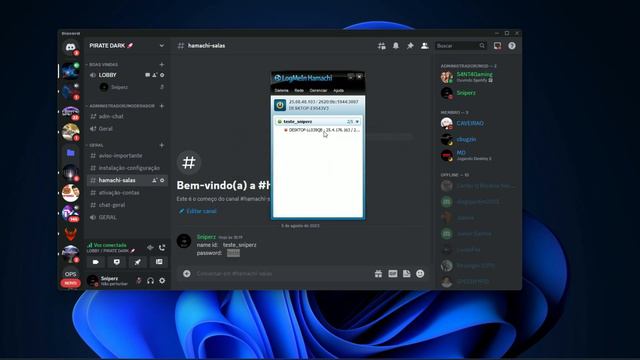This screenshot has width=640, height=360.
Task: Collapse the ADMINISTRADOR/MODERADOR category
Action: pyautogui.click(x=122, y=106)
